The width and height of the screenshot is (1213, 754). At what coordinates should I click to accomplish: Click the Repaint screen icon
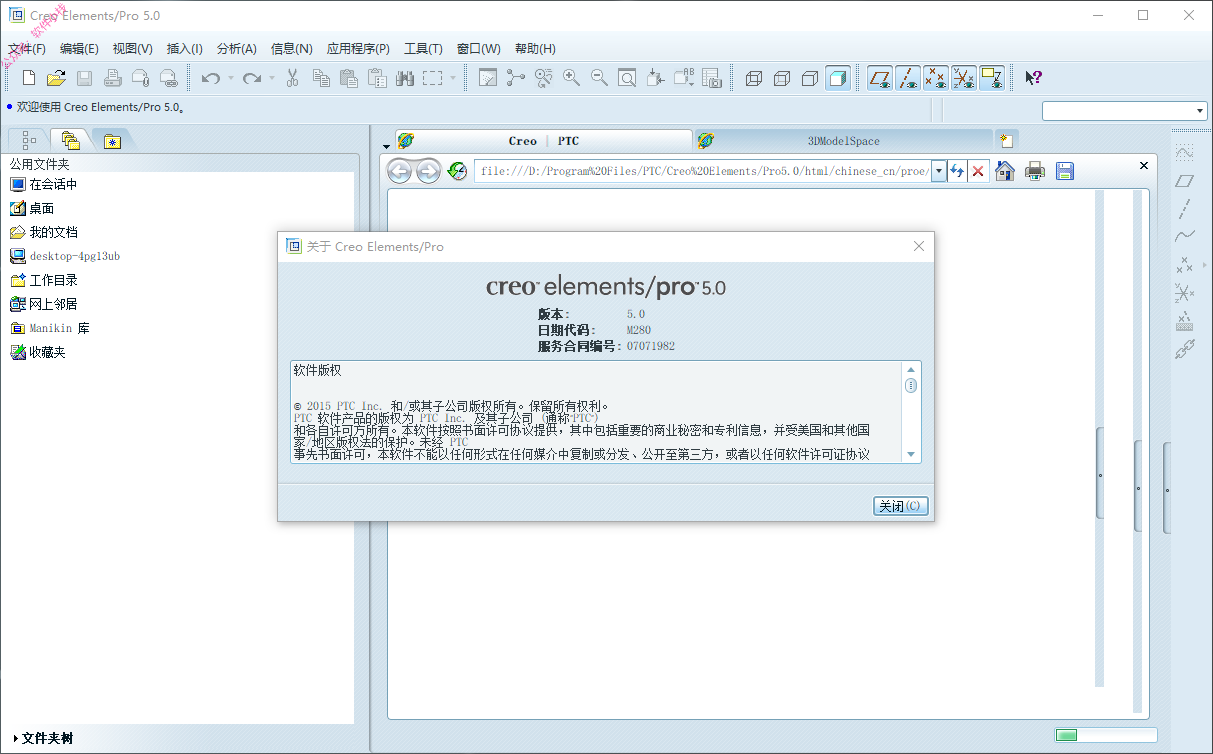pyautogui.click(x=488, y=78)
